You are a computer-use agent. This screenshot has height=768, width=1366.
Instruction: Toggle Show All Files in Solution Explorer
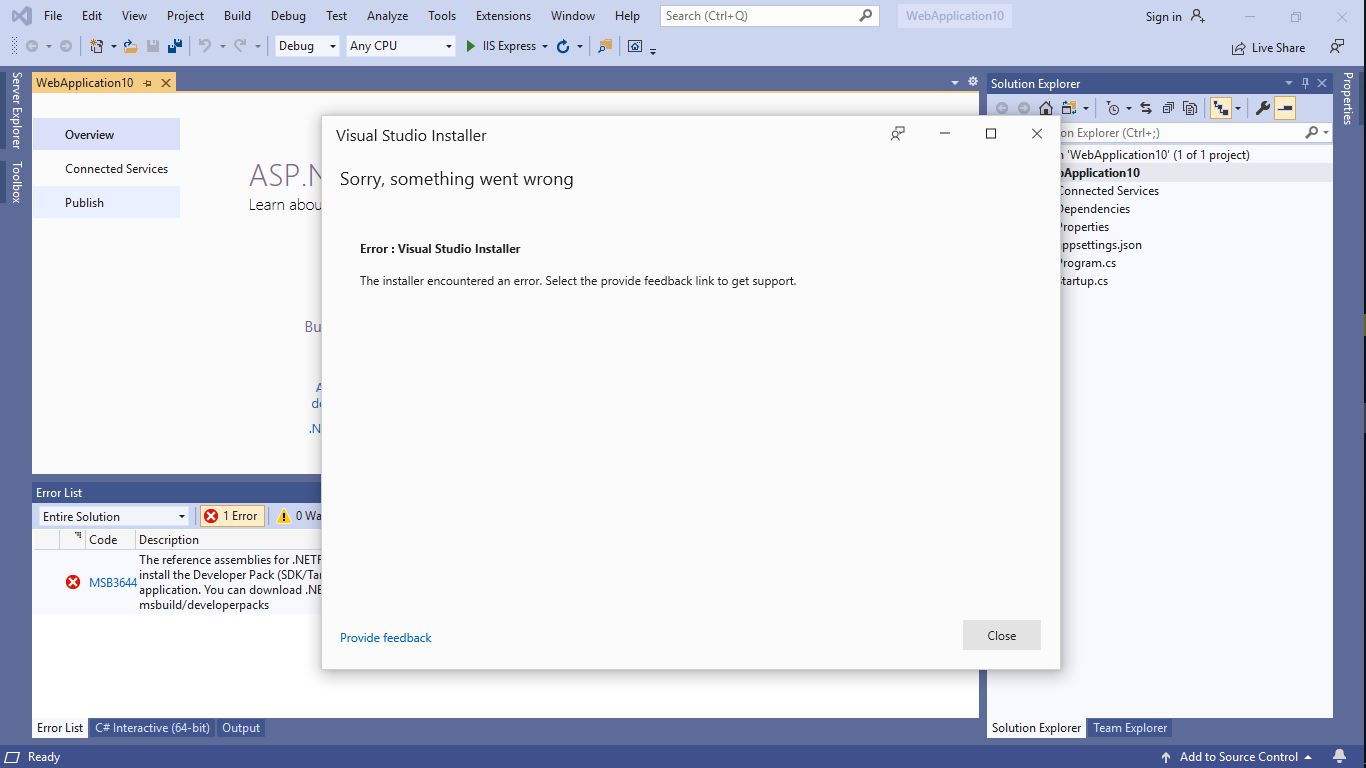pos(1190,108)
